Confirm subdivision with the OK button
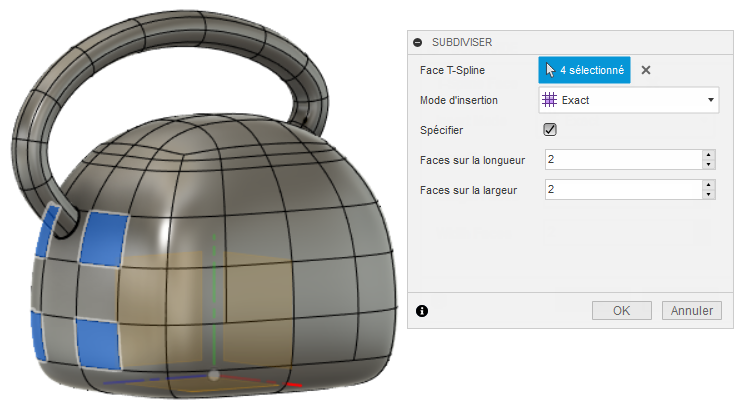This screenshot has height=409, width=744. click(622, 311)
